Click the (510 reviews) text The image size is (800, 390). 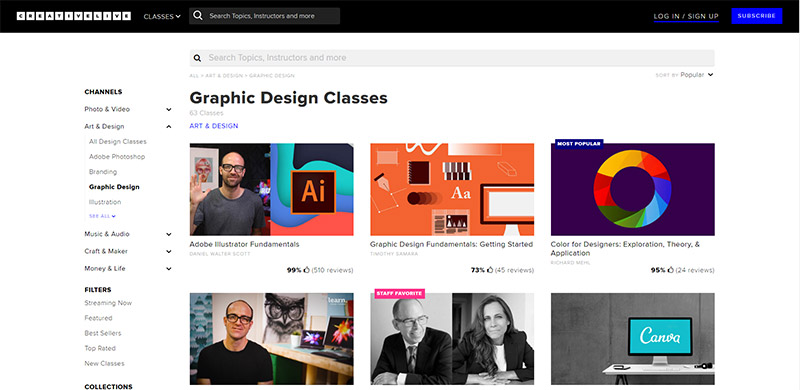pos(332,271)
